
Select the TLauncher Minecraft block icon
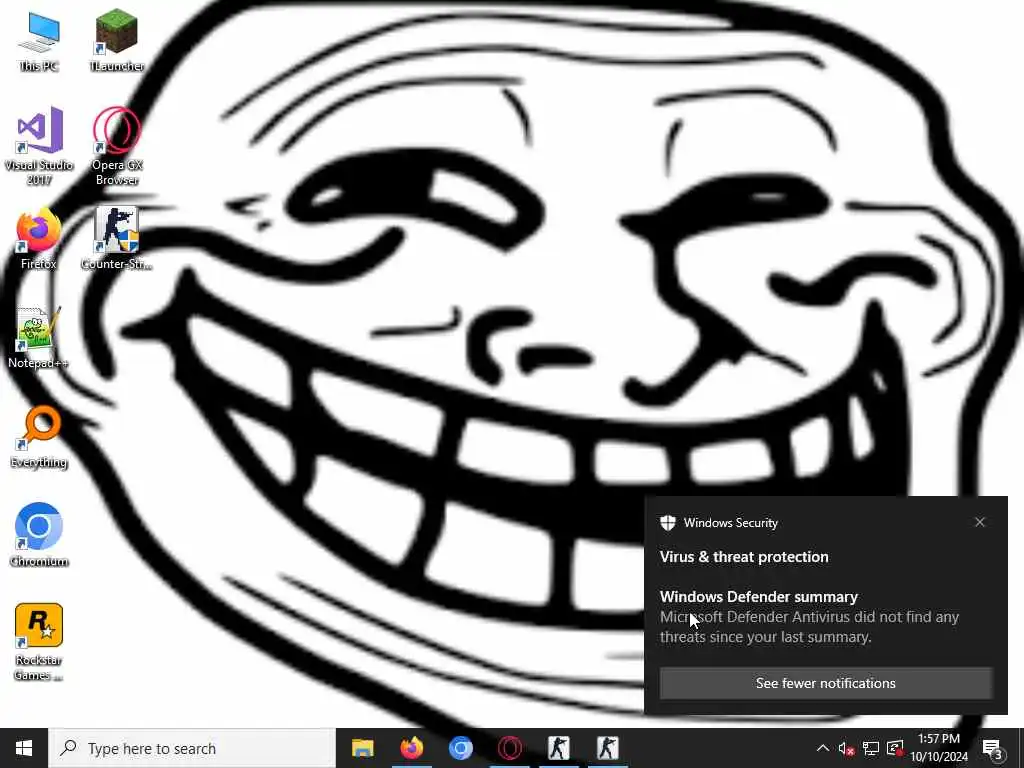[116, 40]
